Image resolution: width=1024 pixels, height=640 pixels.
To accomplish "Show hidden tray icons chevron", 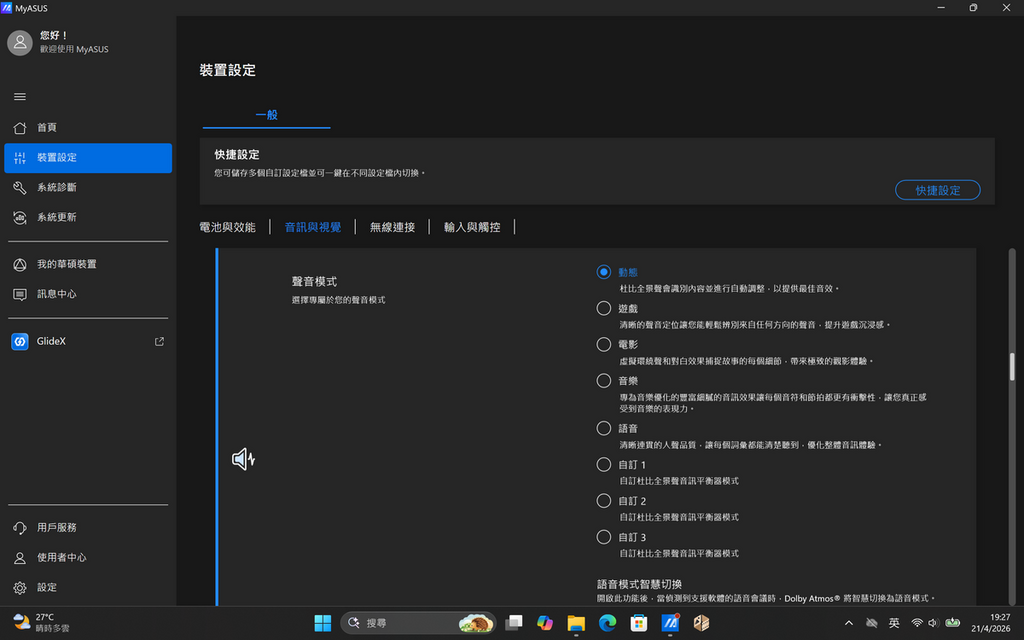I will coord(848,623).
